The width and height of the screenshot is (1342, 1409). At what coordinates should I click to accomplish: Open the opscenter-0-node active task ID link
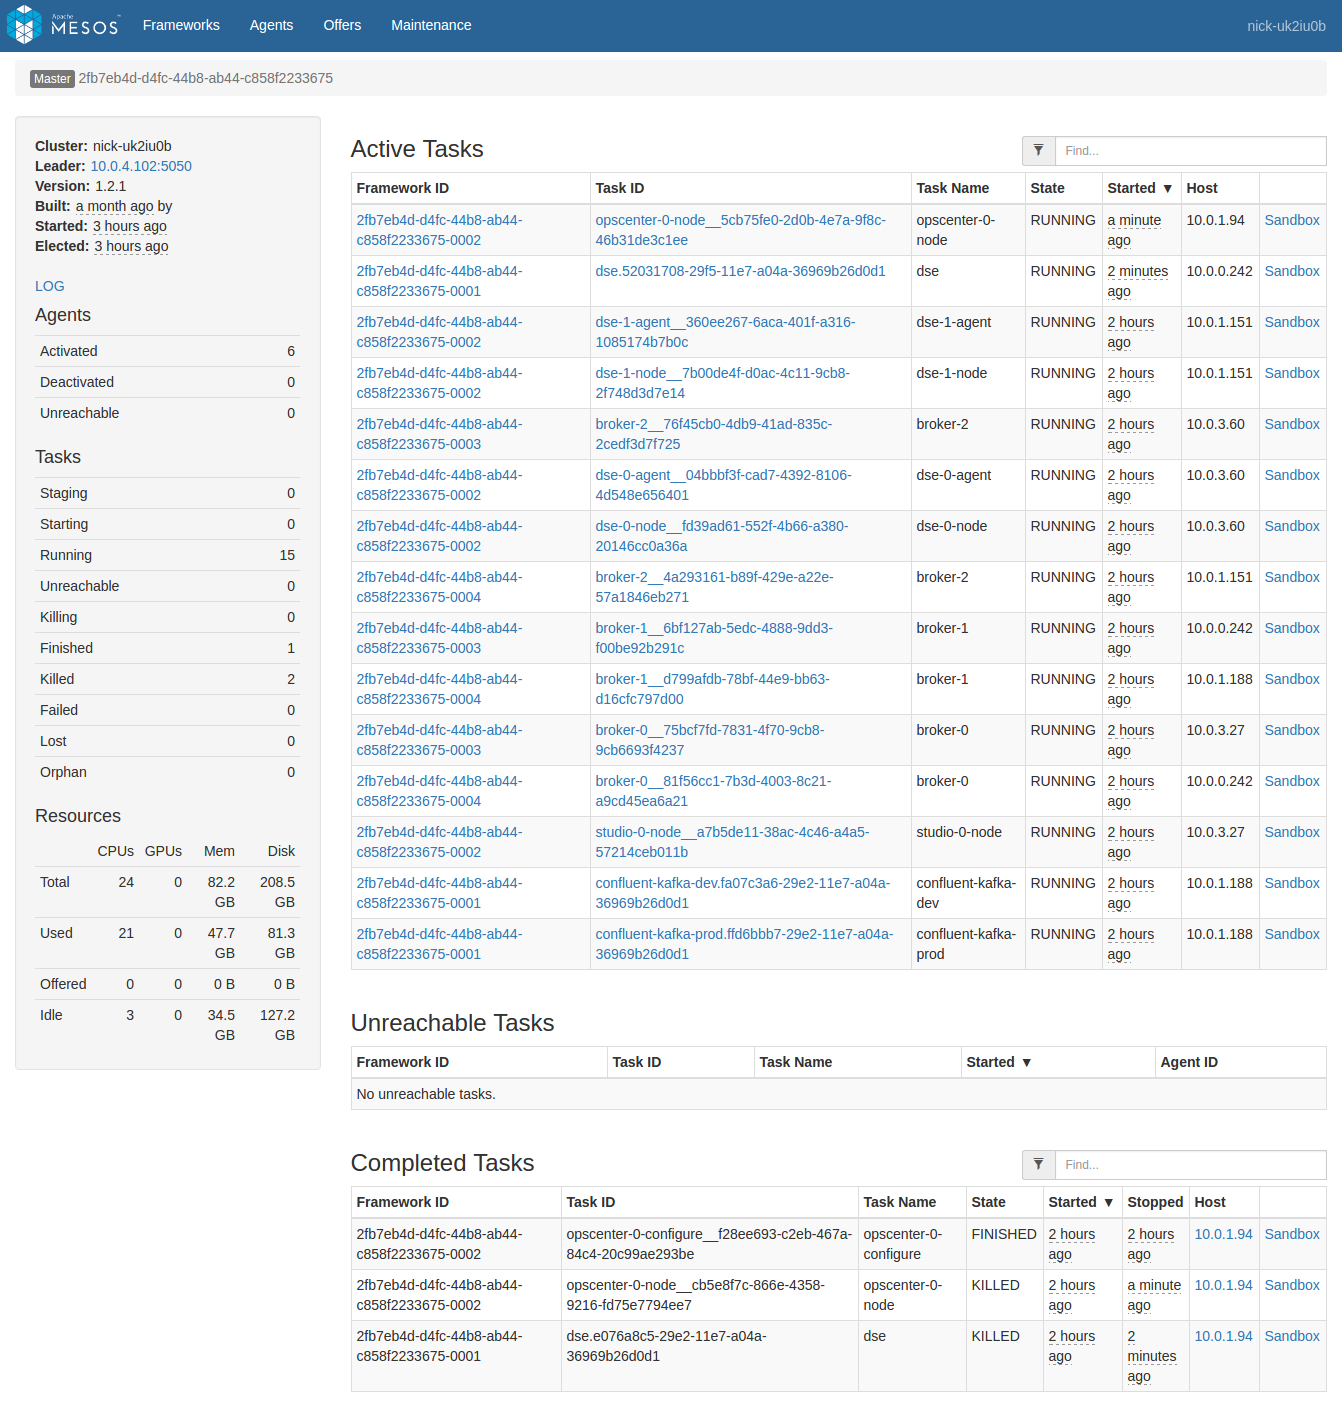coord(741,230)
